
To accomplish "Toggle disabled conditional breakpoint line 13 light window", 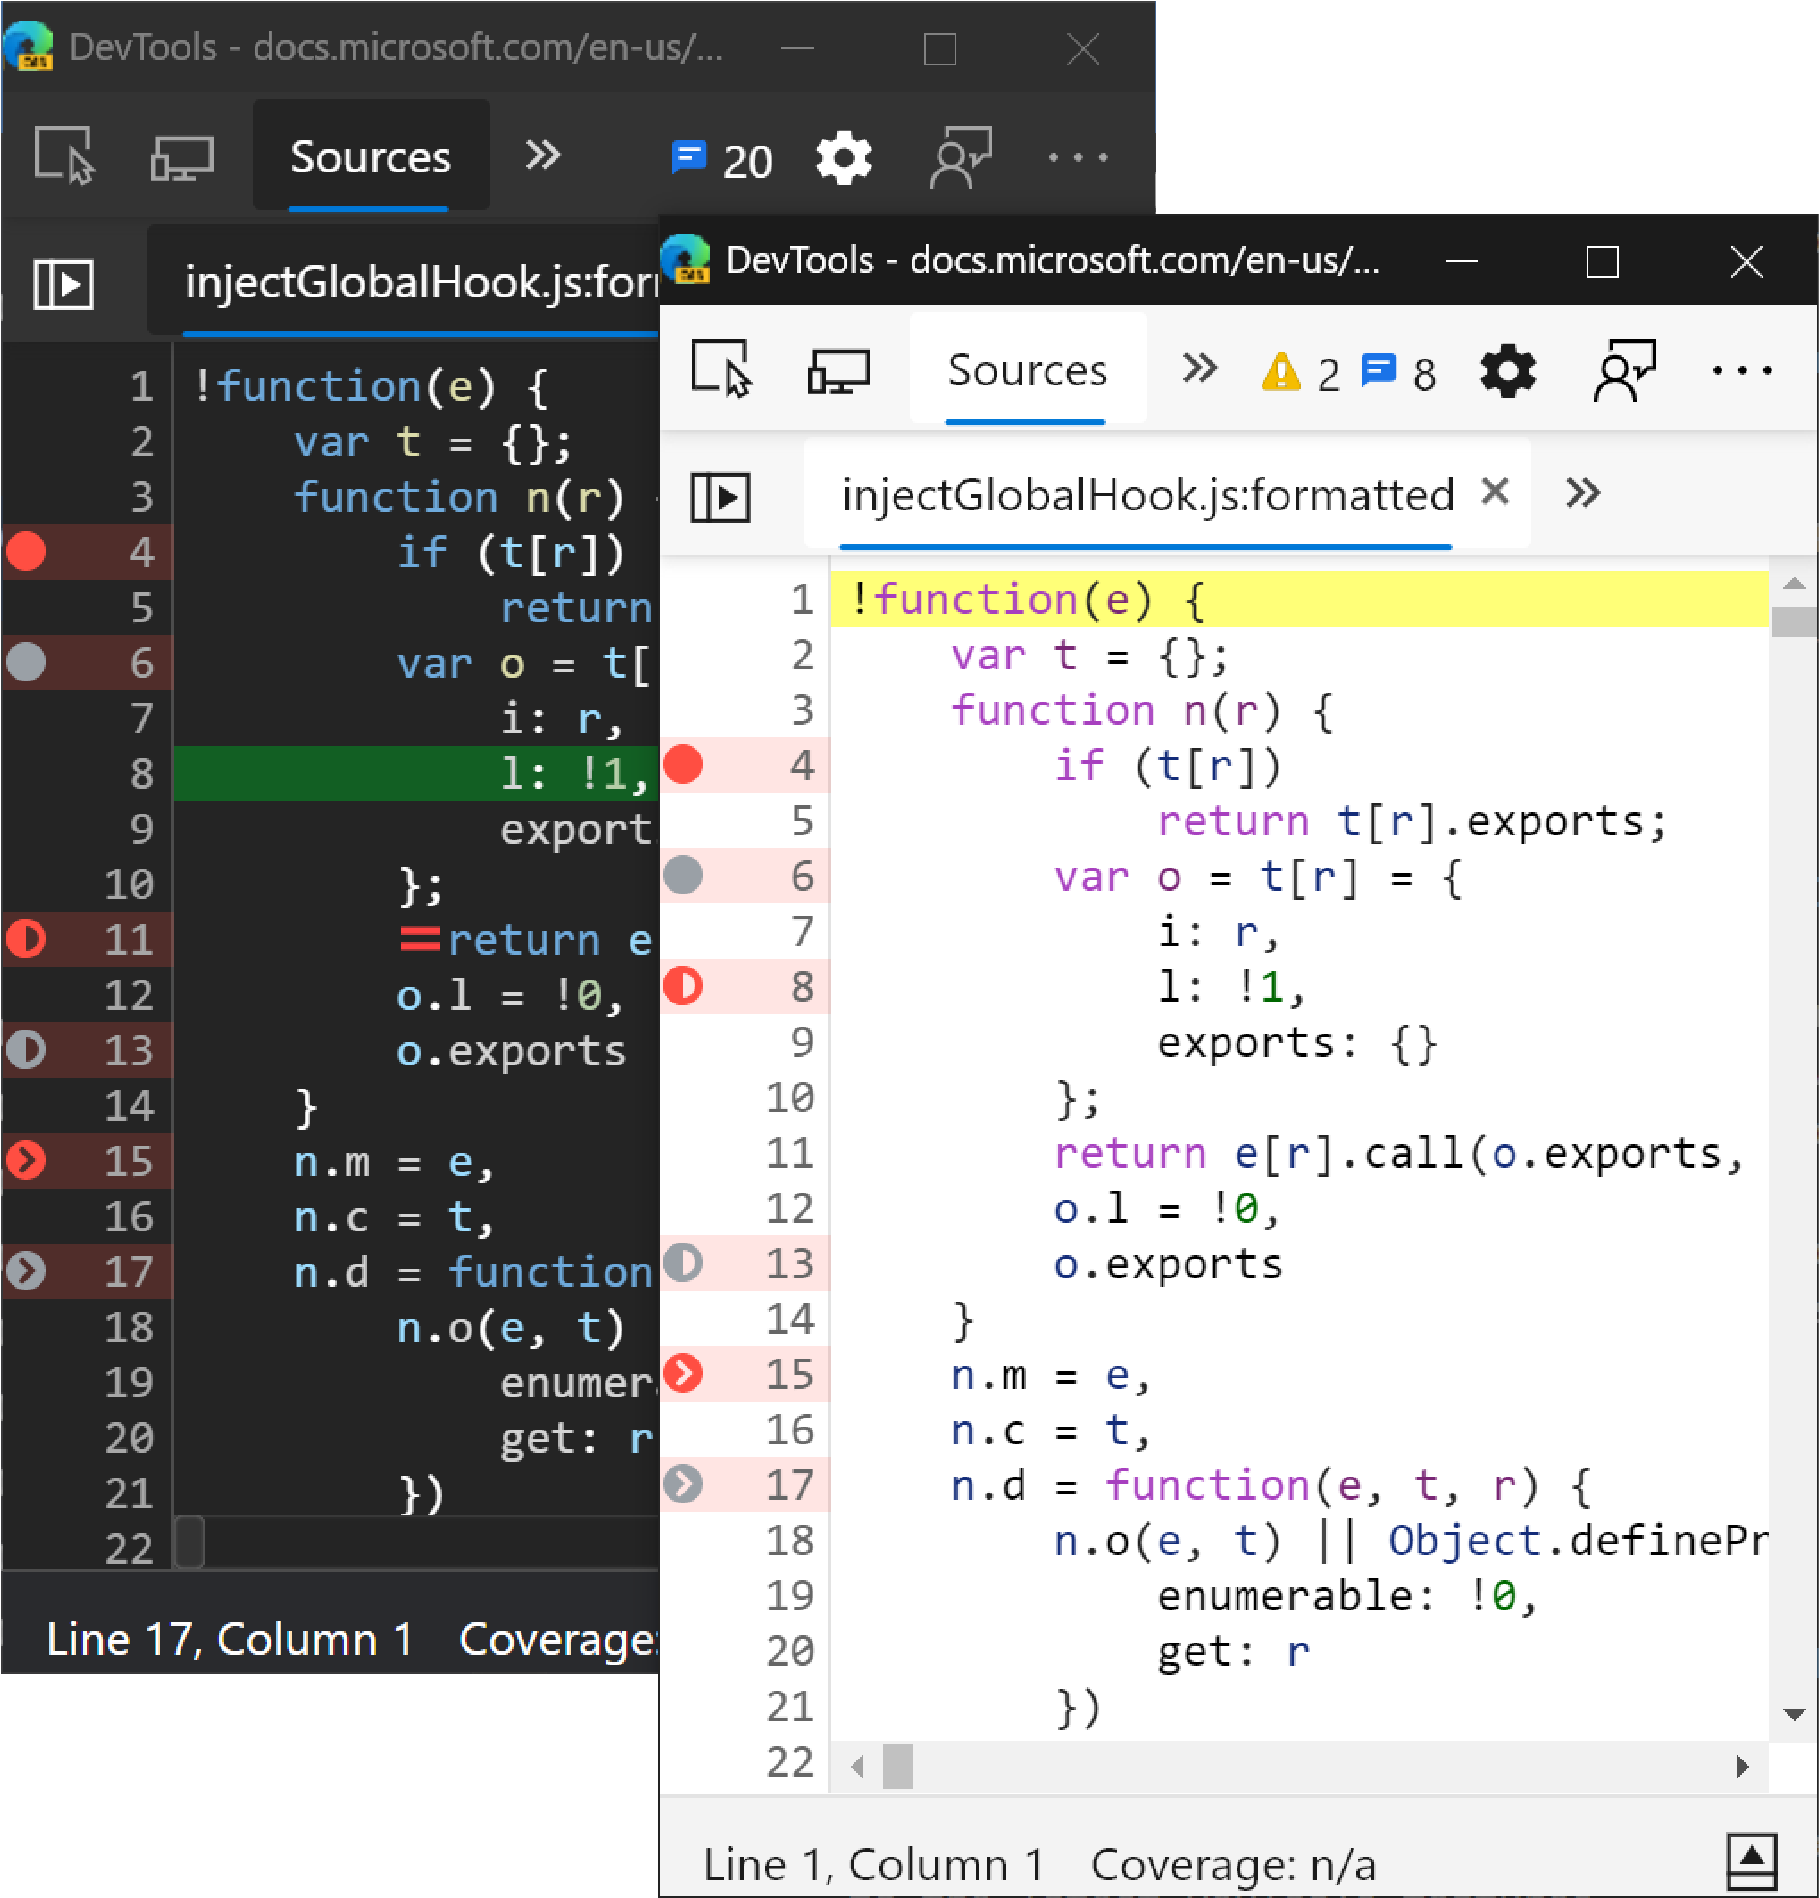I will pyautogui.click(x=684, y=1263).
